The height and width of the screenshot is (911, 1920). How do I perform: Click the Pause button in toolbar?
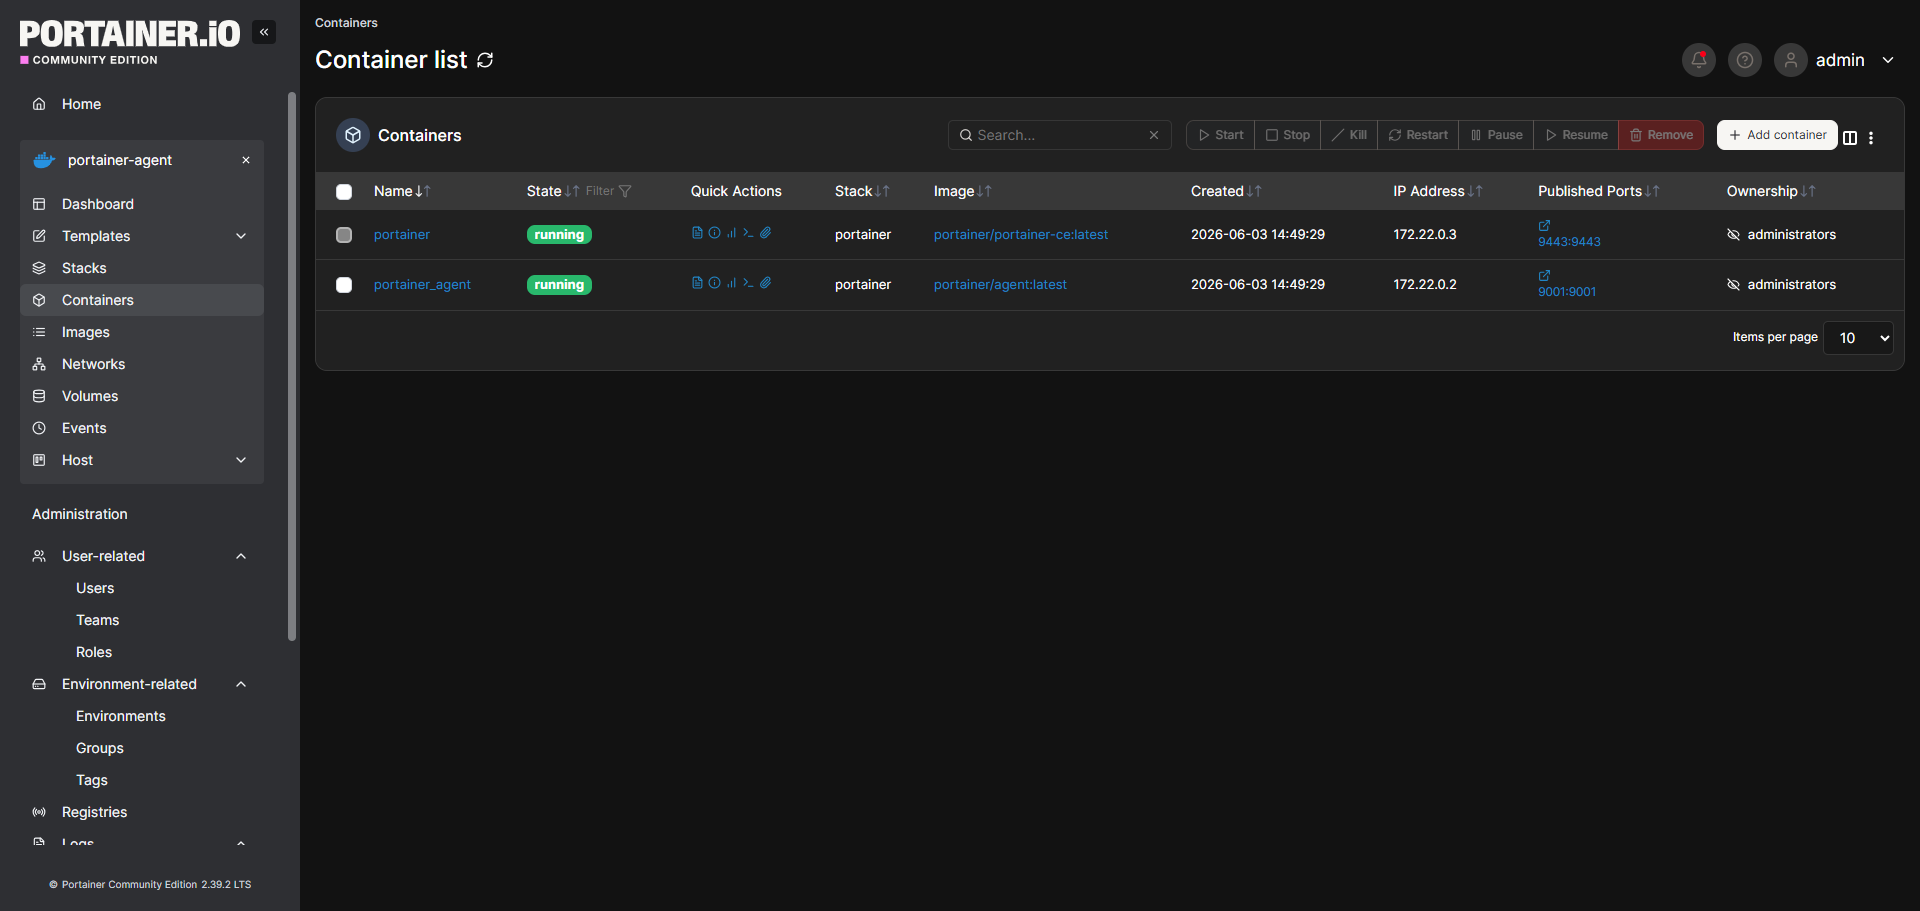[x=1496, y=135]
